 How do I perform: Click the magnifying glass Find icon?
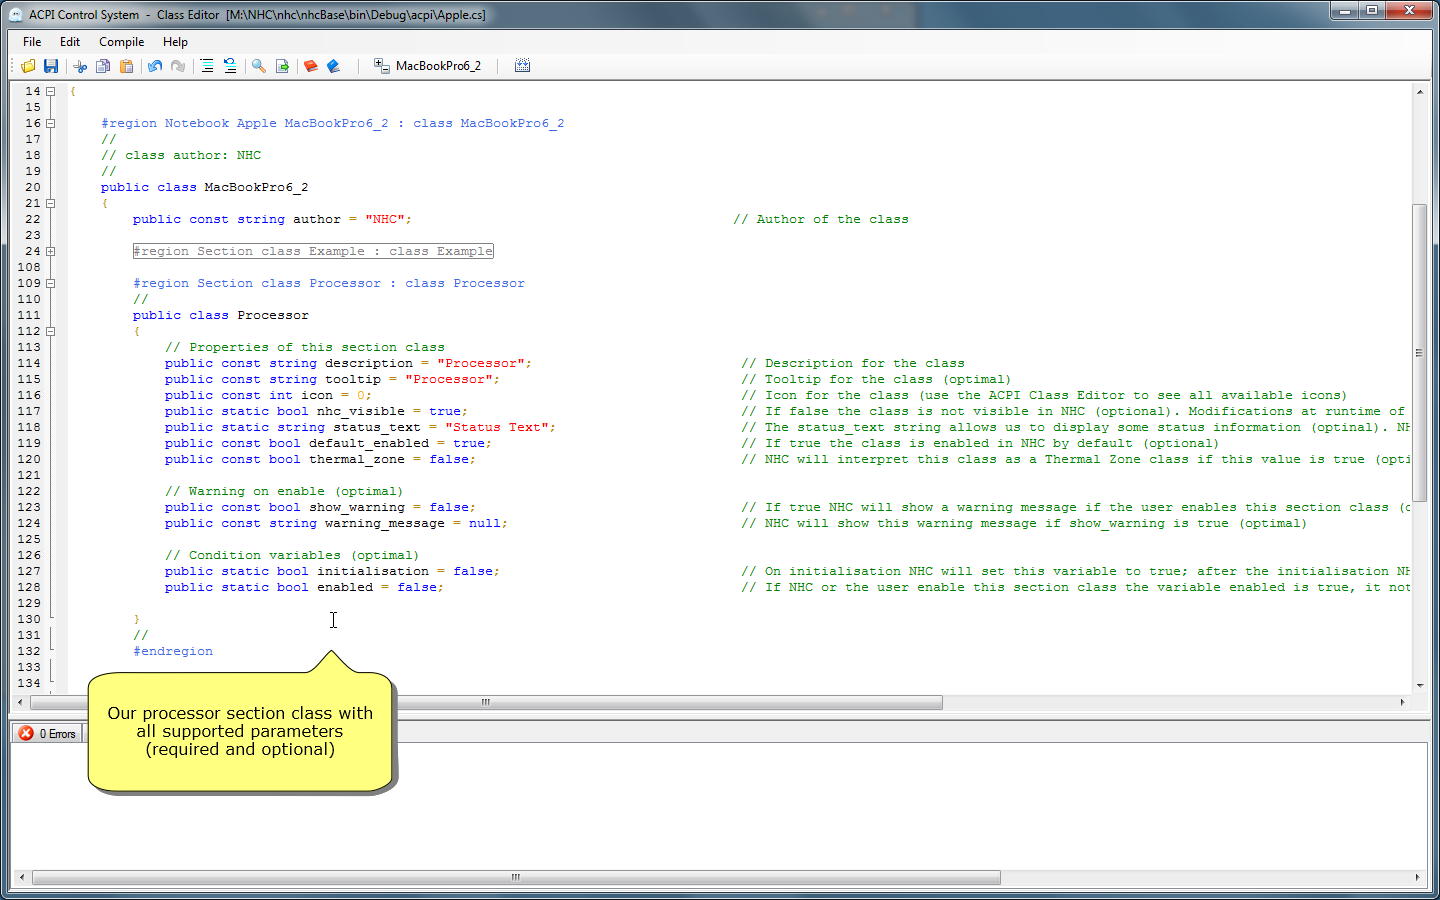259,66
